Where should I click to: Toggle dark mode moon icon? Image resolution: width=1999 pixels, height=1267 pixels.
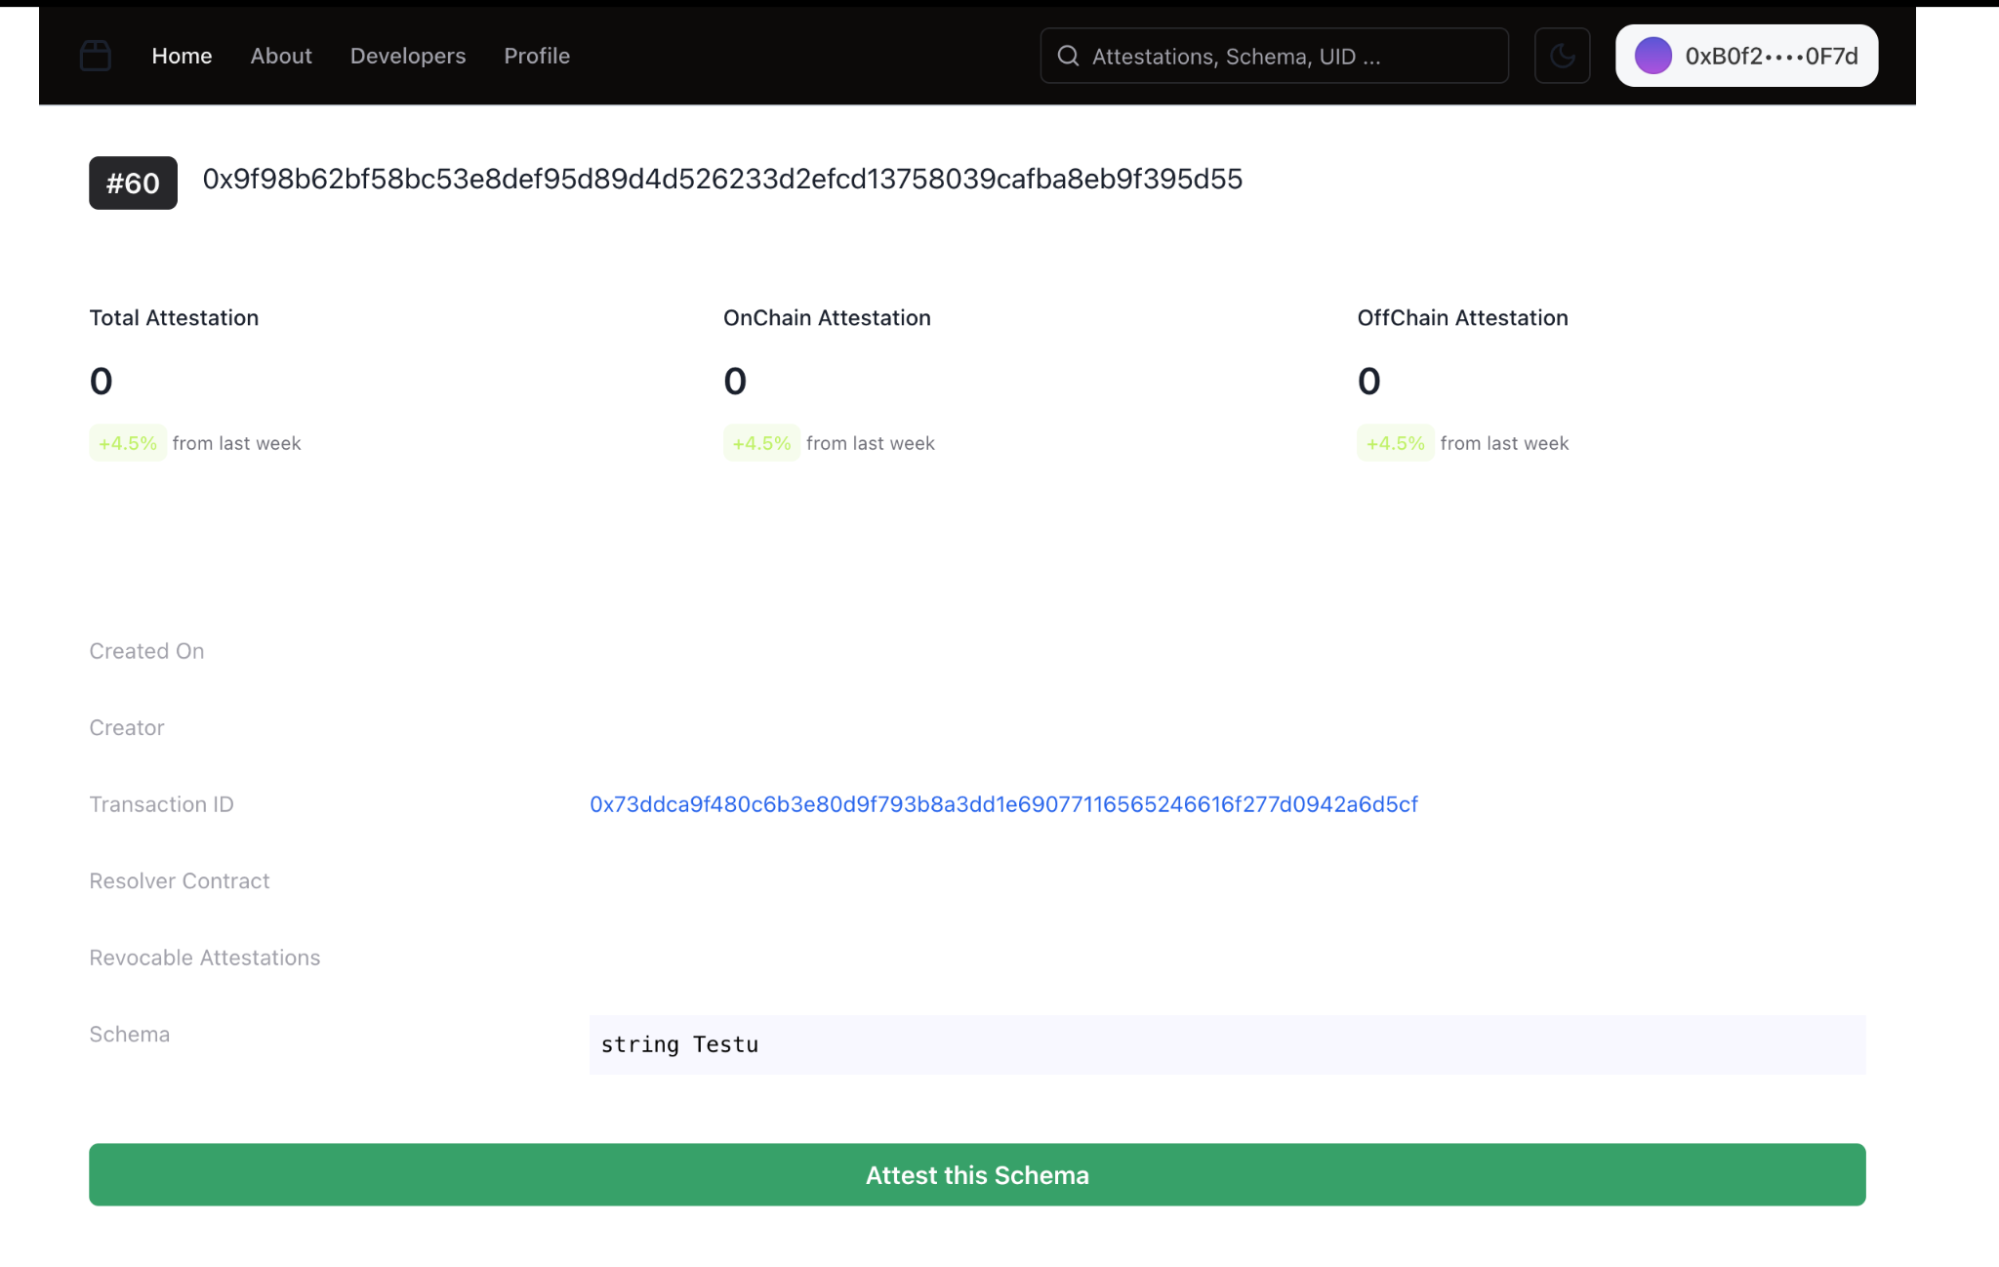point(1562,56)
